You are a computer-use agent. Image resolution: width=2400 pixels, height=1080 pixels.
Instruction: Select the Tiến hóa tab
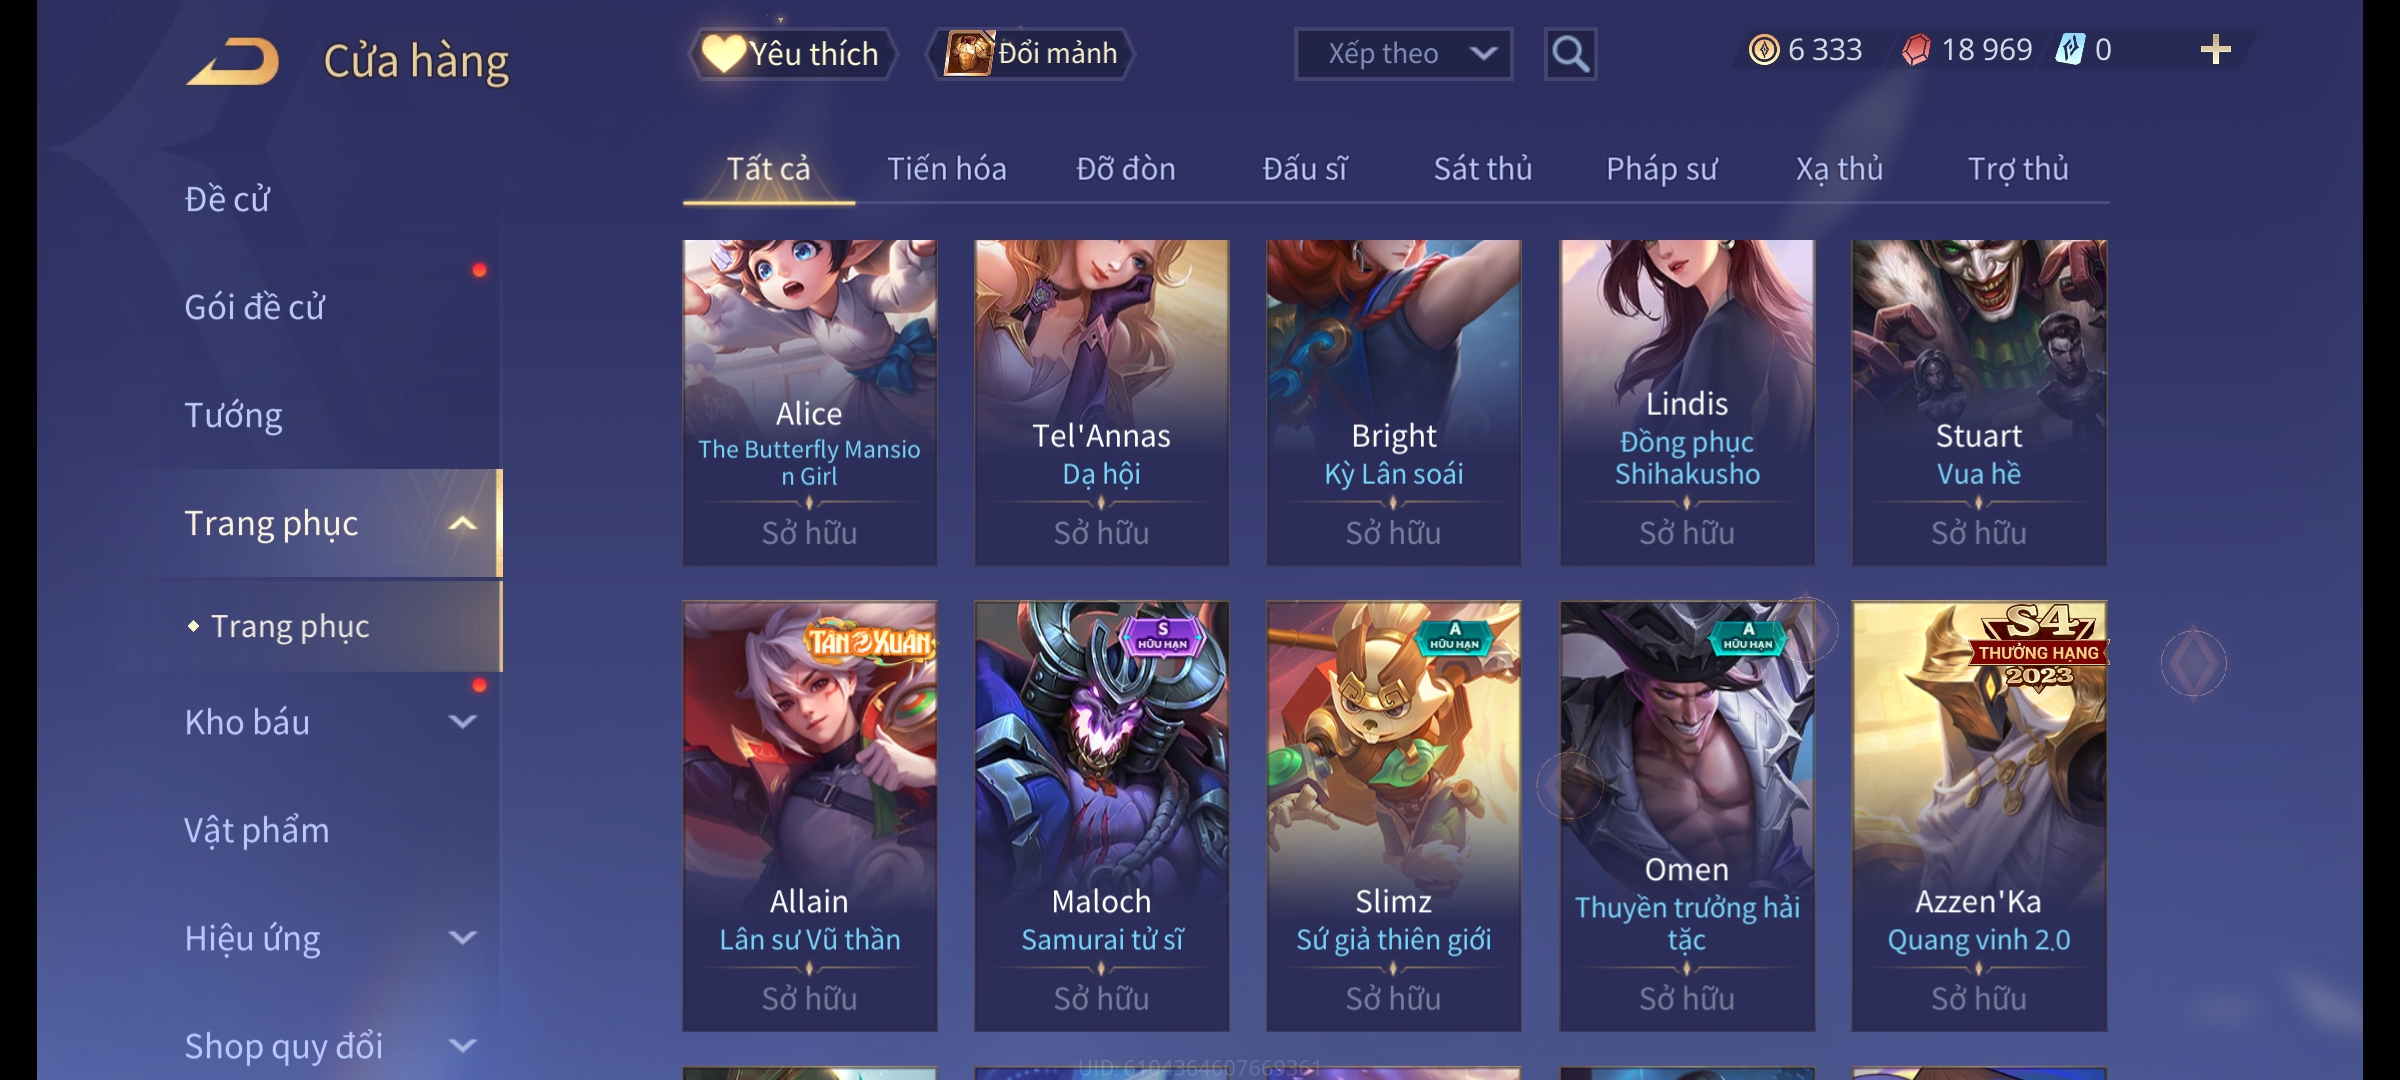pos(946,169)
